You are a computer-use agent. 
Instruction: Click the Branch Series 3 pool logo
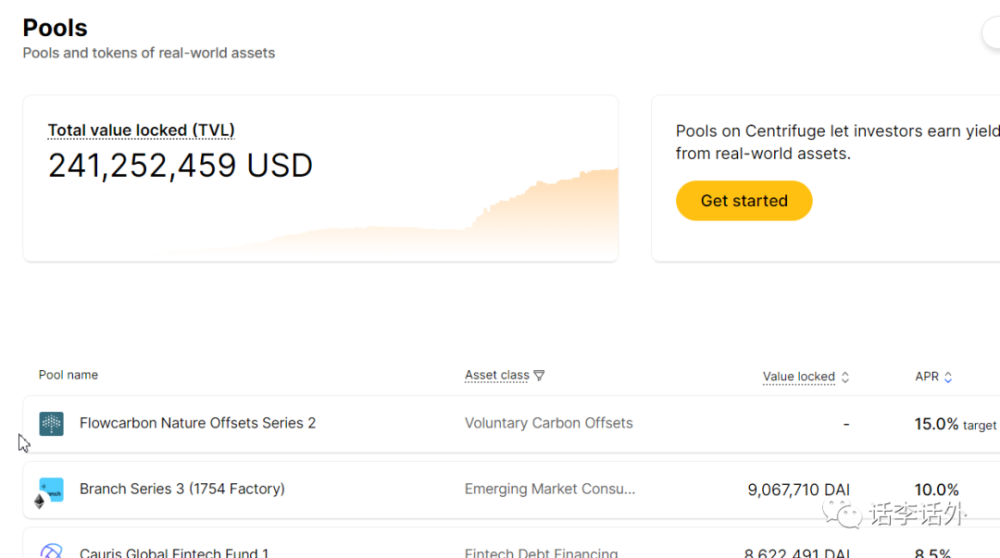click(51, 490)
